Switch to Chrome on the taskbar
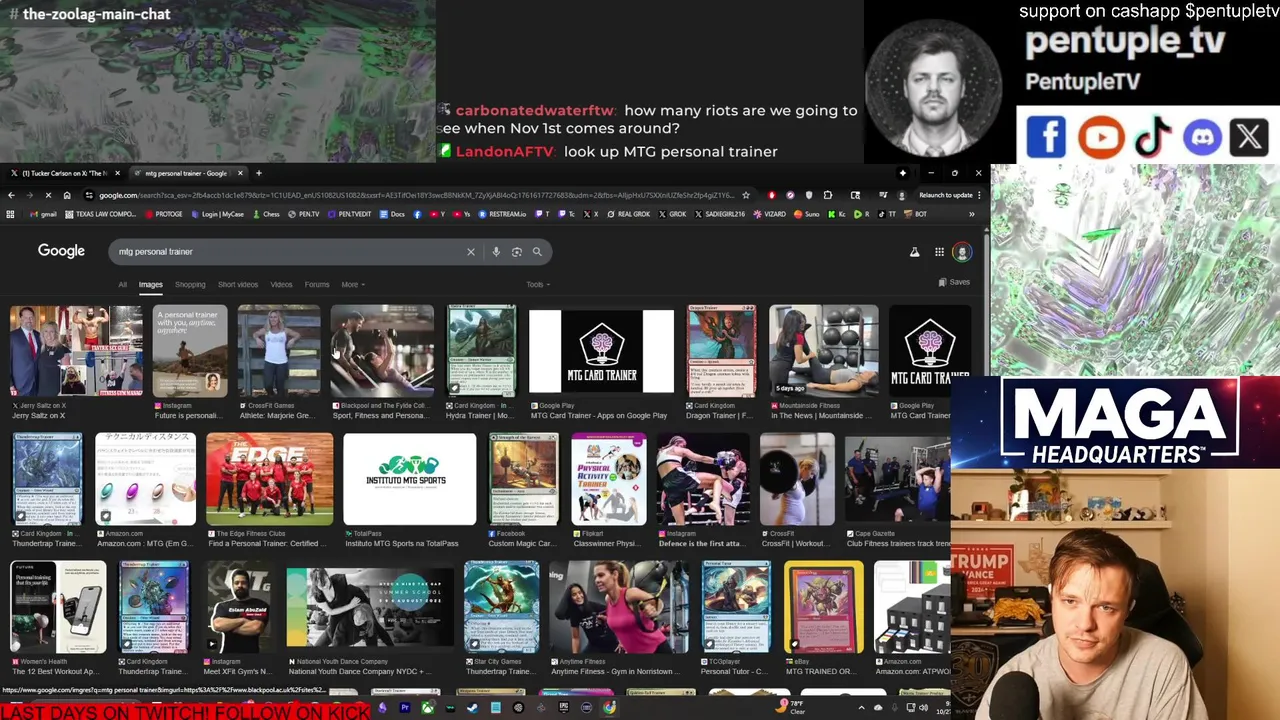 609,708
